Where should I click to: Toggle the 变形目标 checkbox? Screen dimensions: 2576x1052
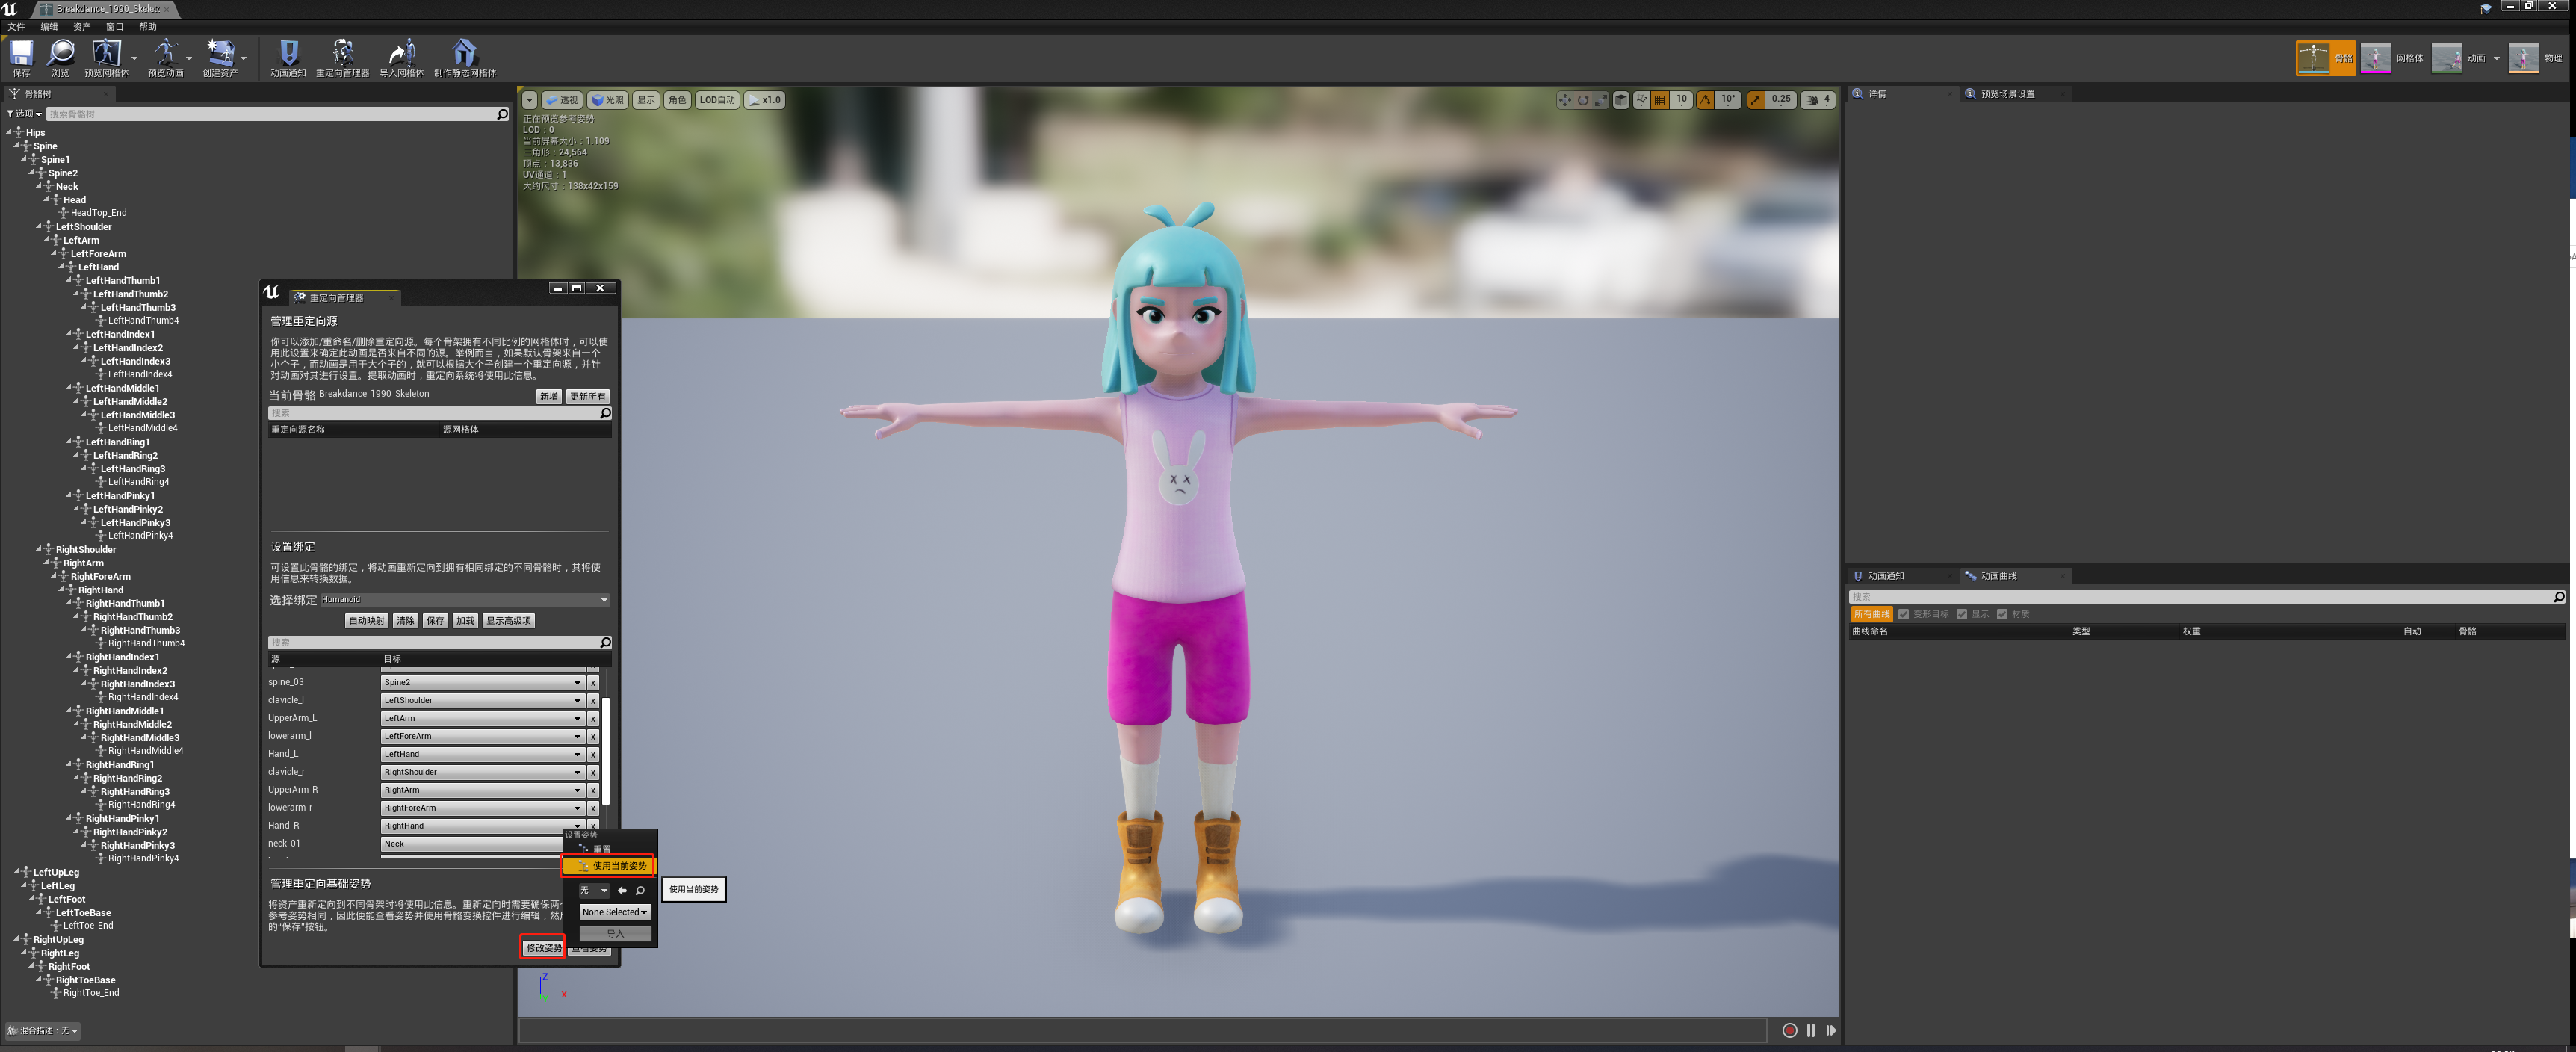[1904, 614]
